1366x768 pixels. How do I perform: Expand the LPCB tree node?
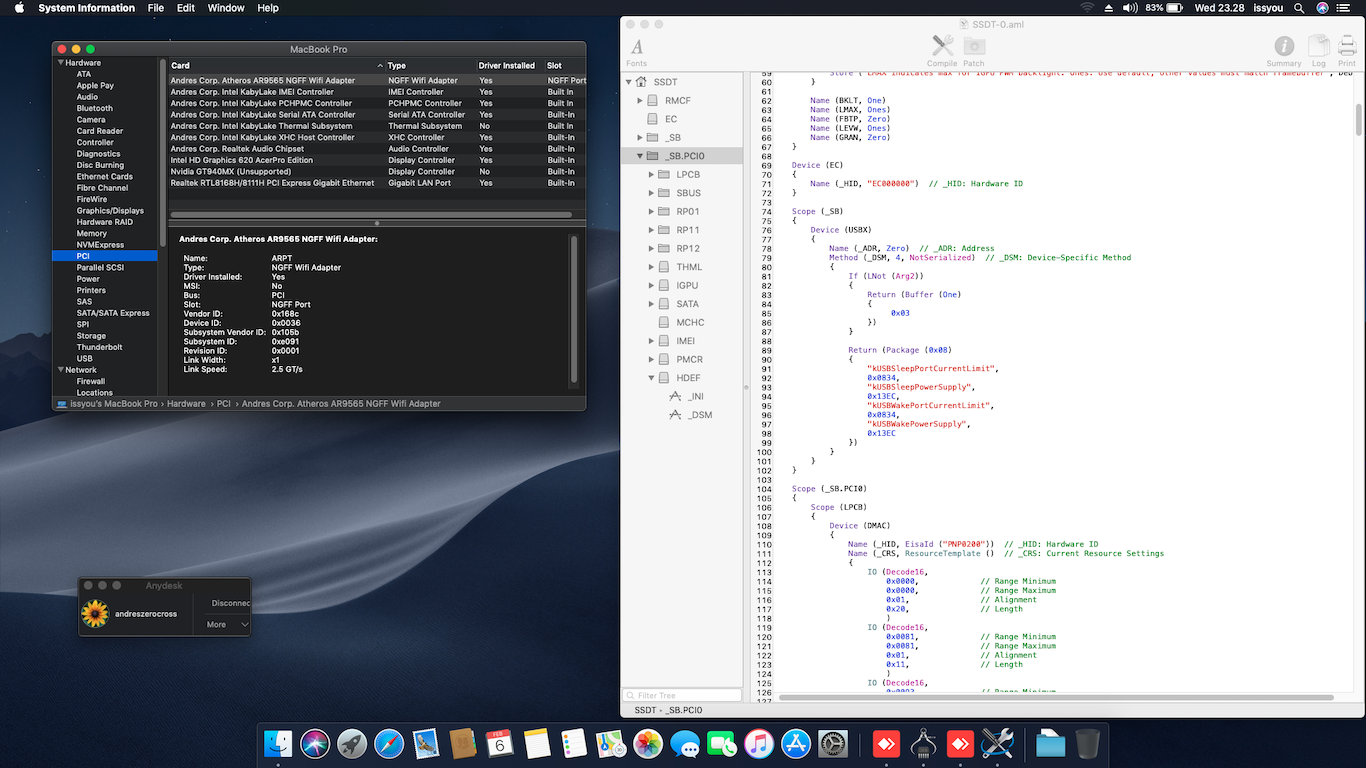[651, 174]
